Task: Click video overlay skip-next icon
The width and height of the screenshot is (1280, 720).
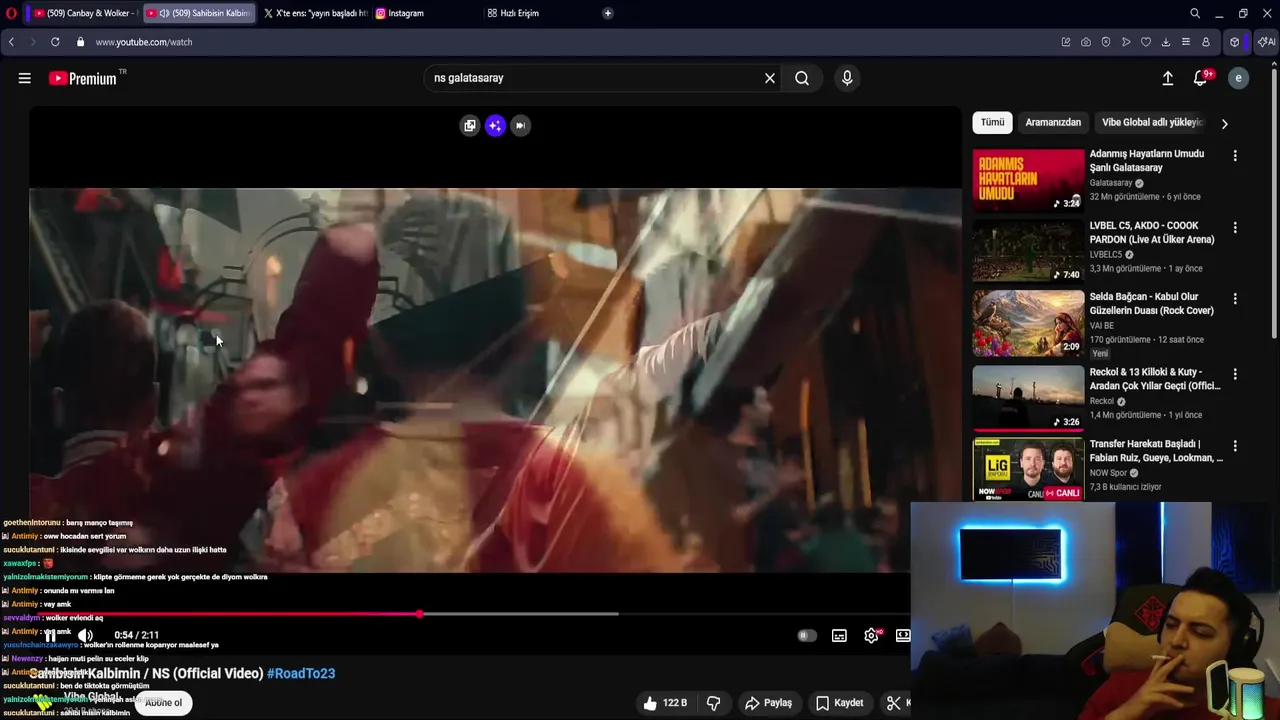Action: click(x=520, y=125)
